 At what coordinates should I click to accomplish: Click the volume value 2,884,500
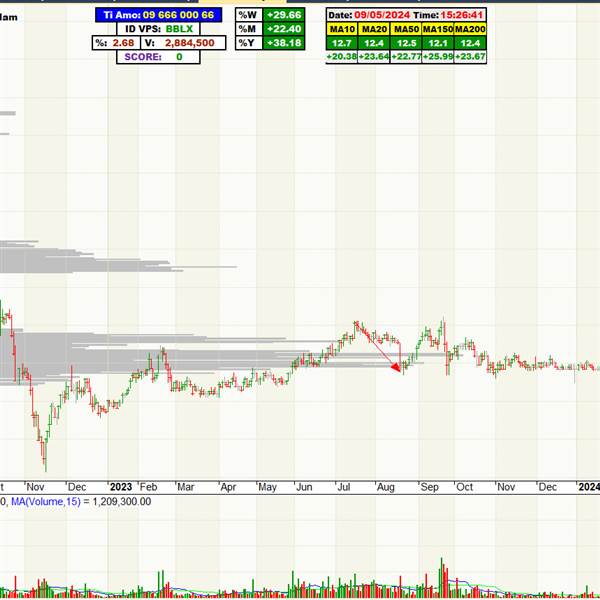[x=189, y=43]
